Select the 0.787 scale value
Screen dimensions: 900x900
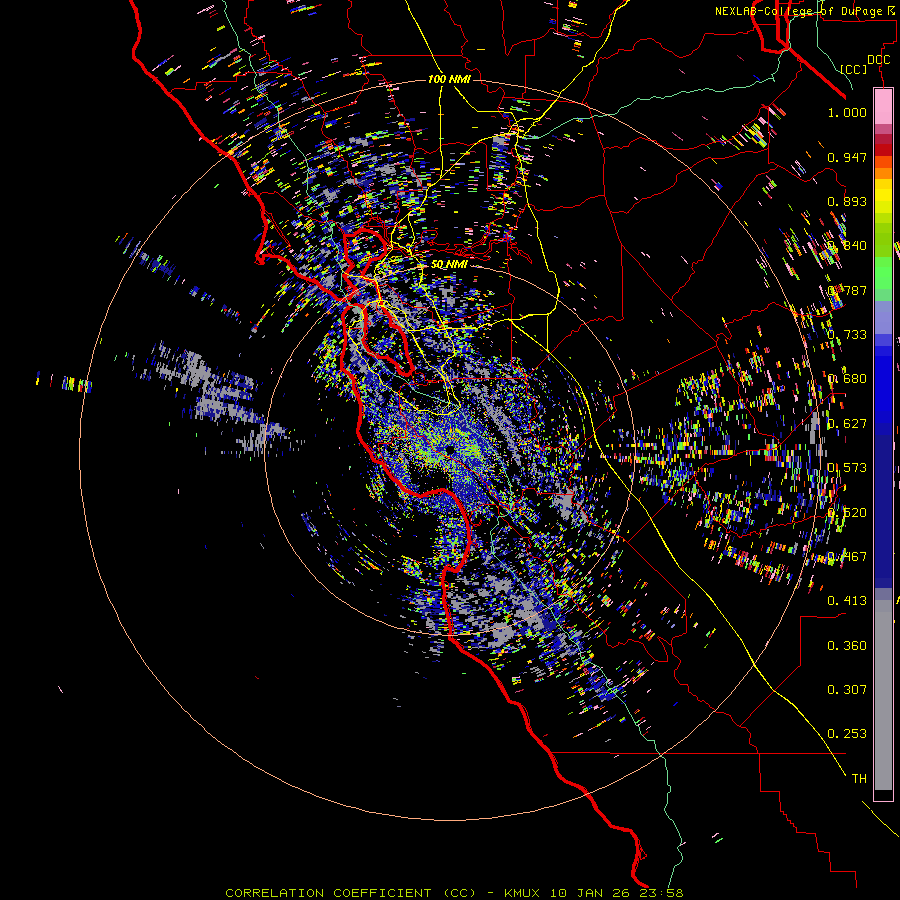[x=847, y=290]
